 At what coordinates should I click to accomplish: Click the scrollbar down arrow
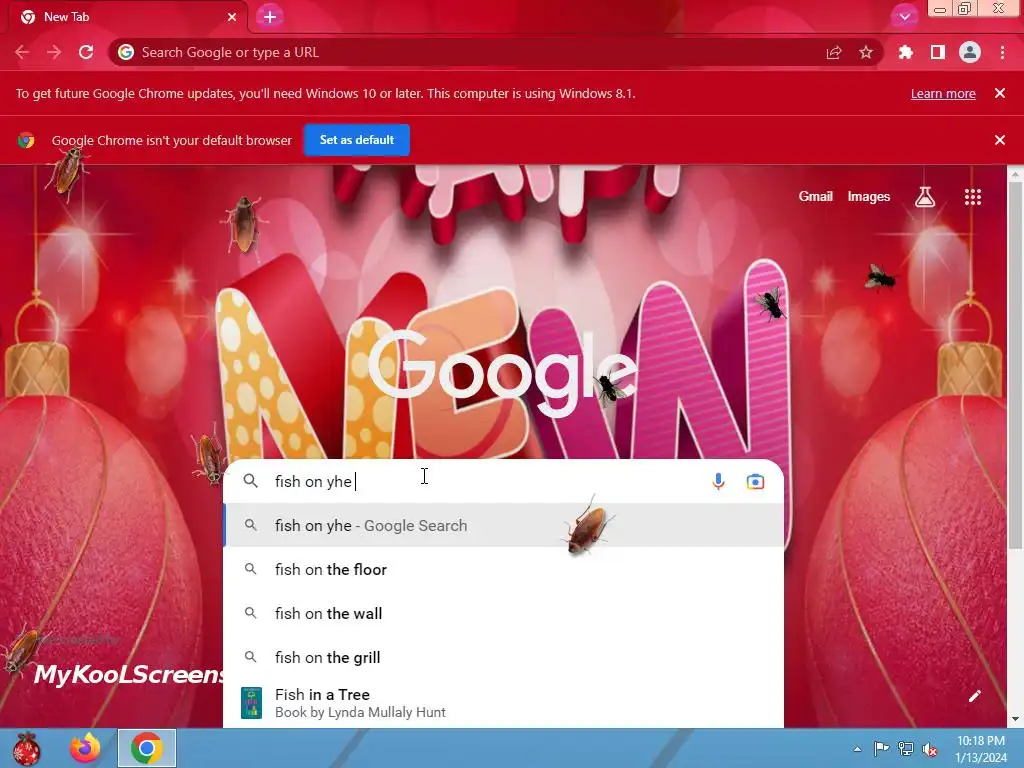coord(1016,720)
